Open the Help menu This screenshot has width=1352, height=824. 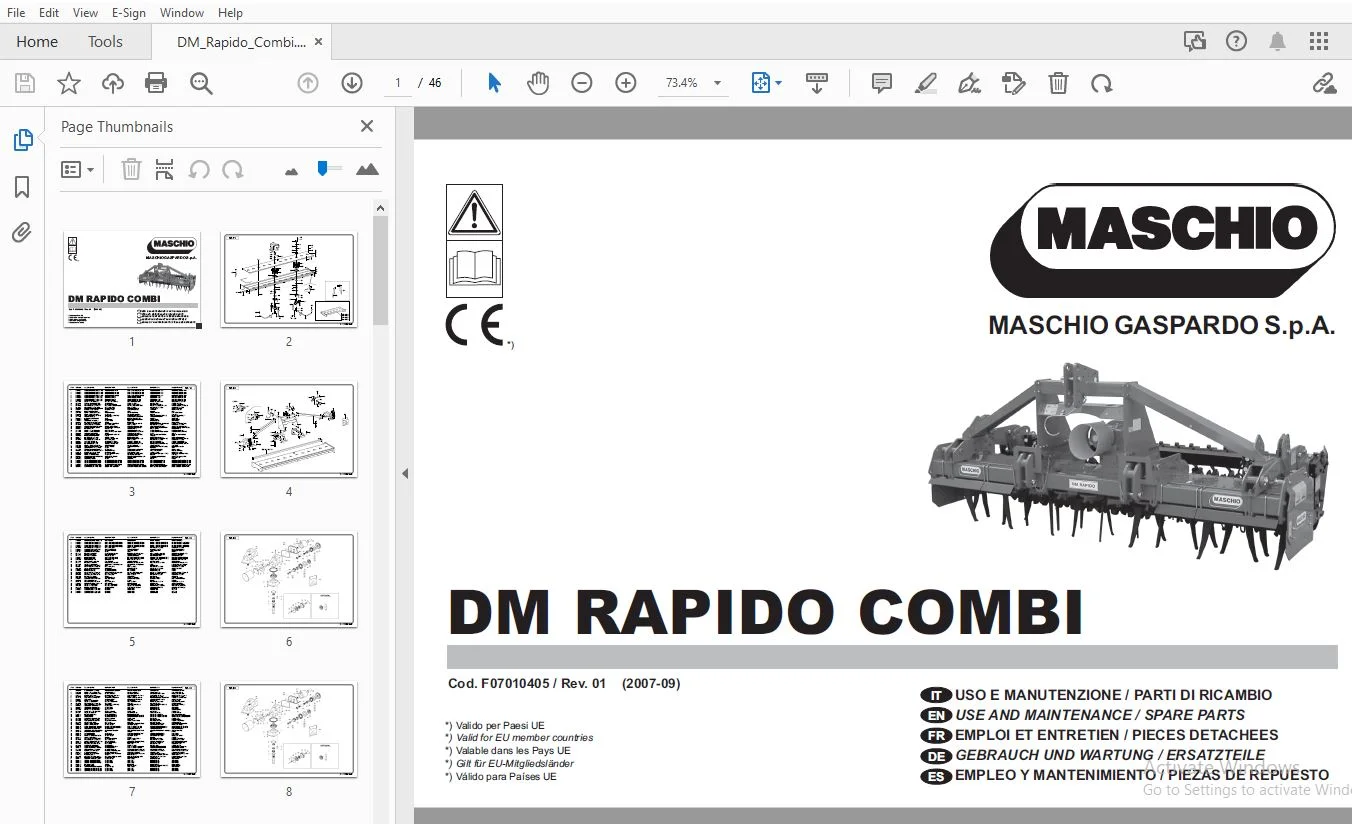tap(230, 12)
